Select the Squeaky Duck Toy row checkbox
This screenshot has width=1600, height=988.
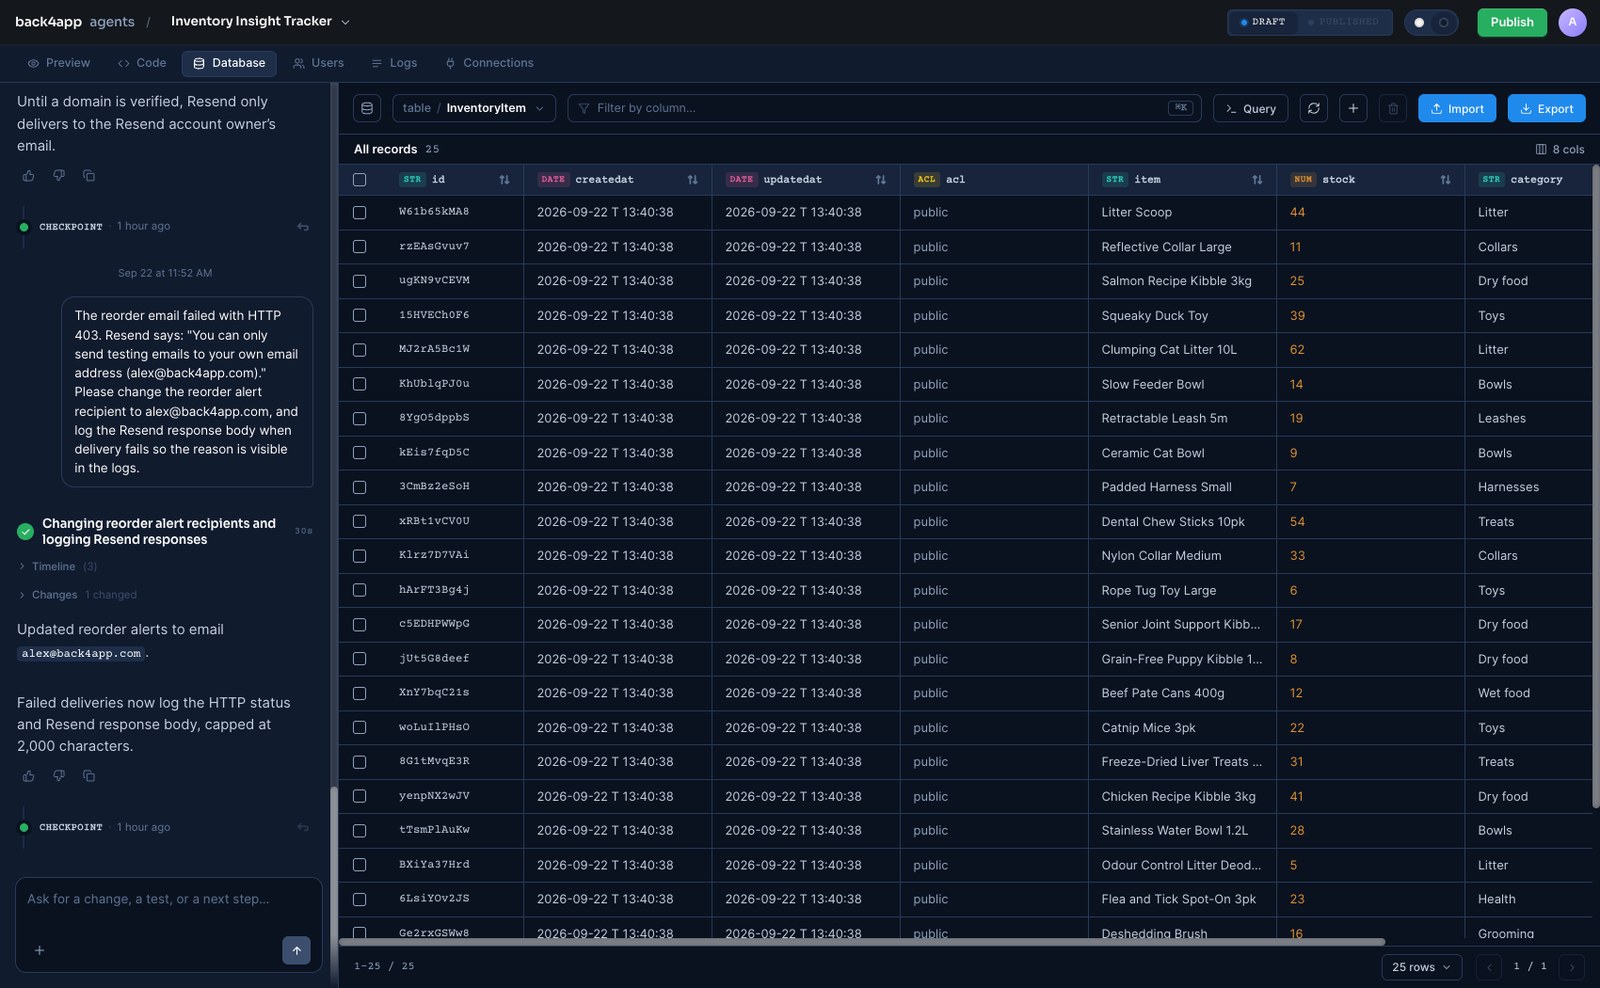point(360,315)
